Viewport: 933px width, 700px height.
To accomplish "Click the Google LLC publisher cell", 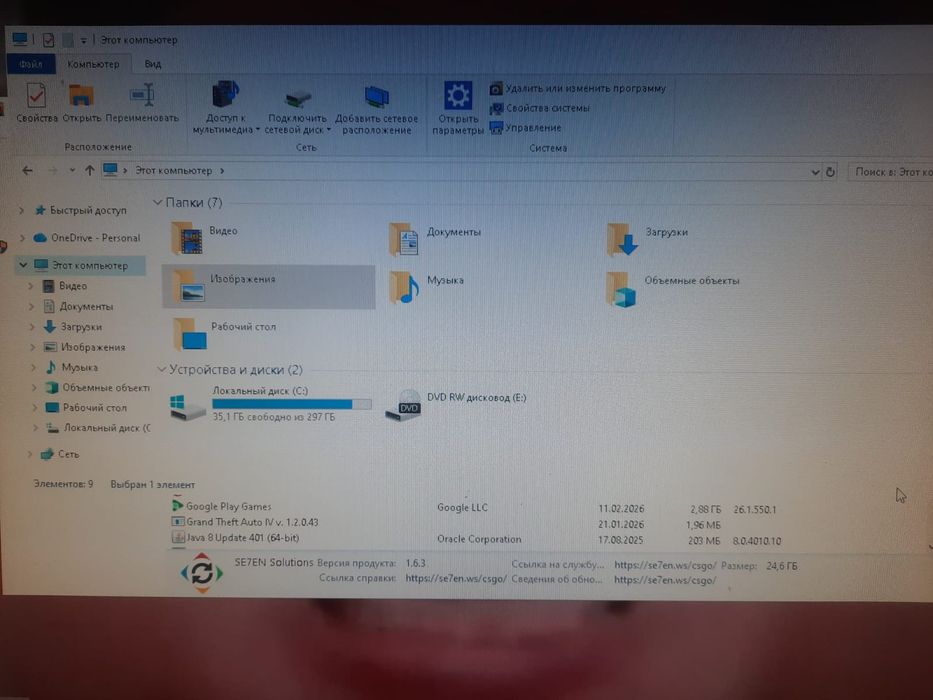I will coord(462,508).
